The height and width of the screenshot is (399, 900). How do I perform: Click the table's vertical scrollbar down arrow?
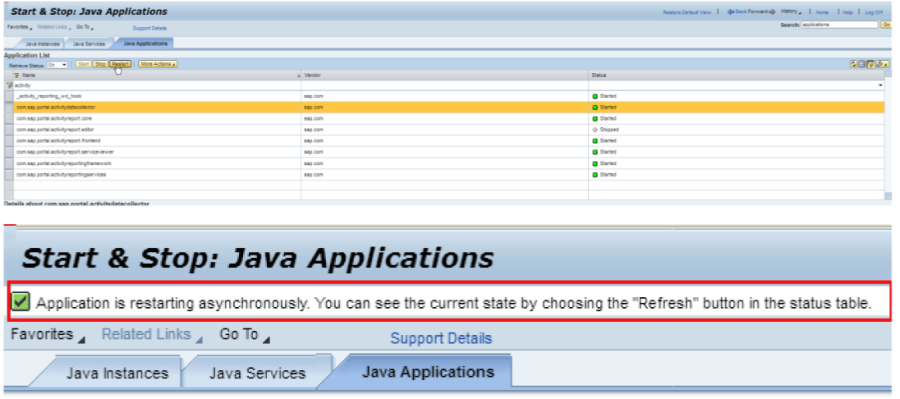[x=888, y=196]
